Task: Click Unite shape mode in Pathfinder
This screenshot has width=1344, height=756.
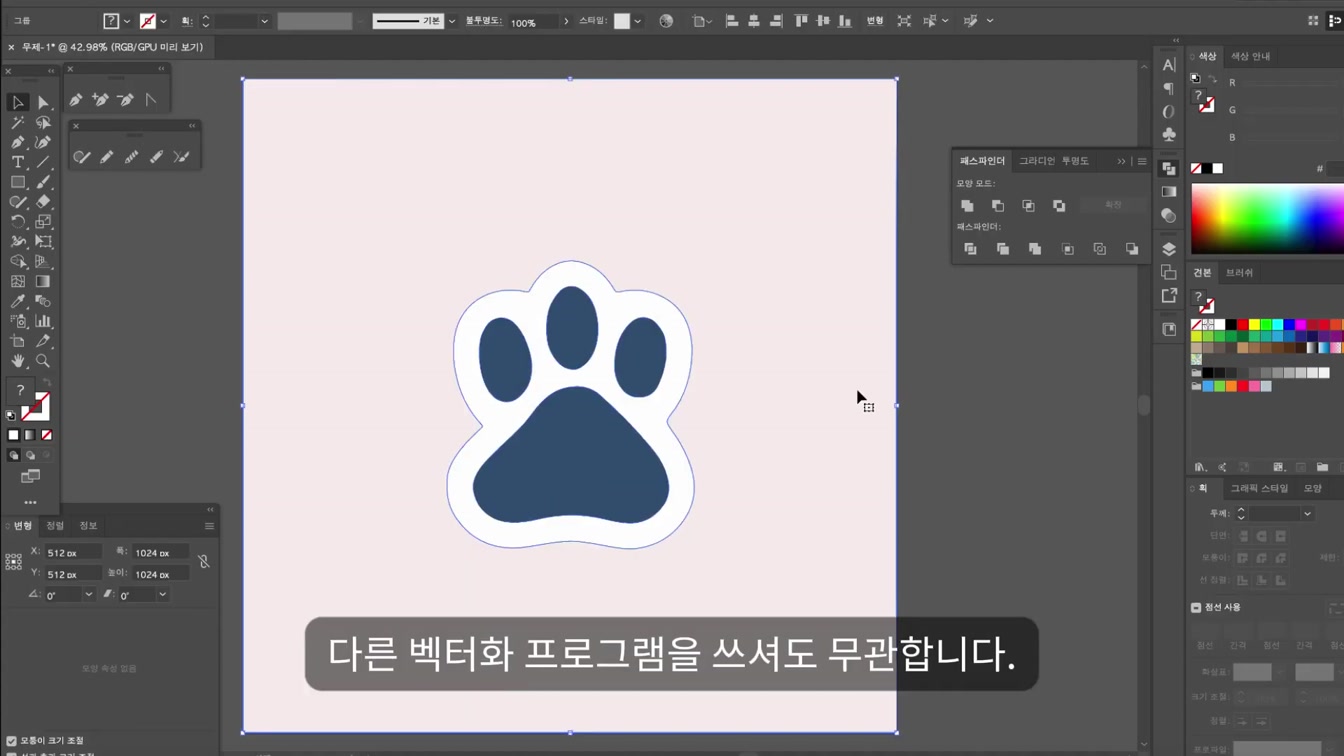Action: click(967, 205)
